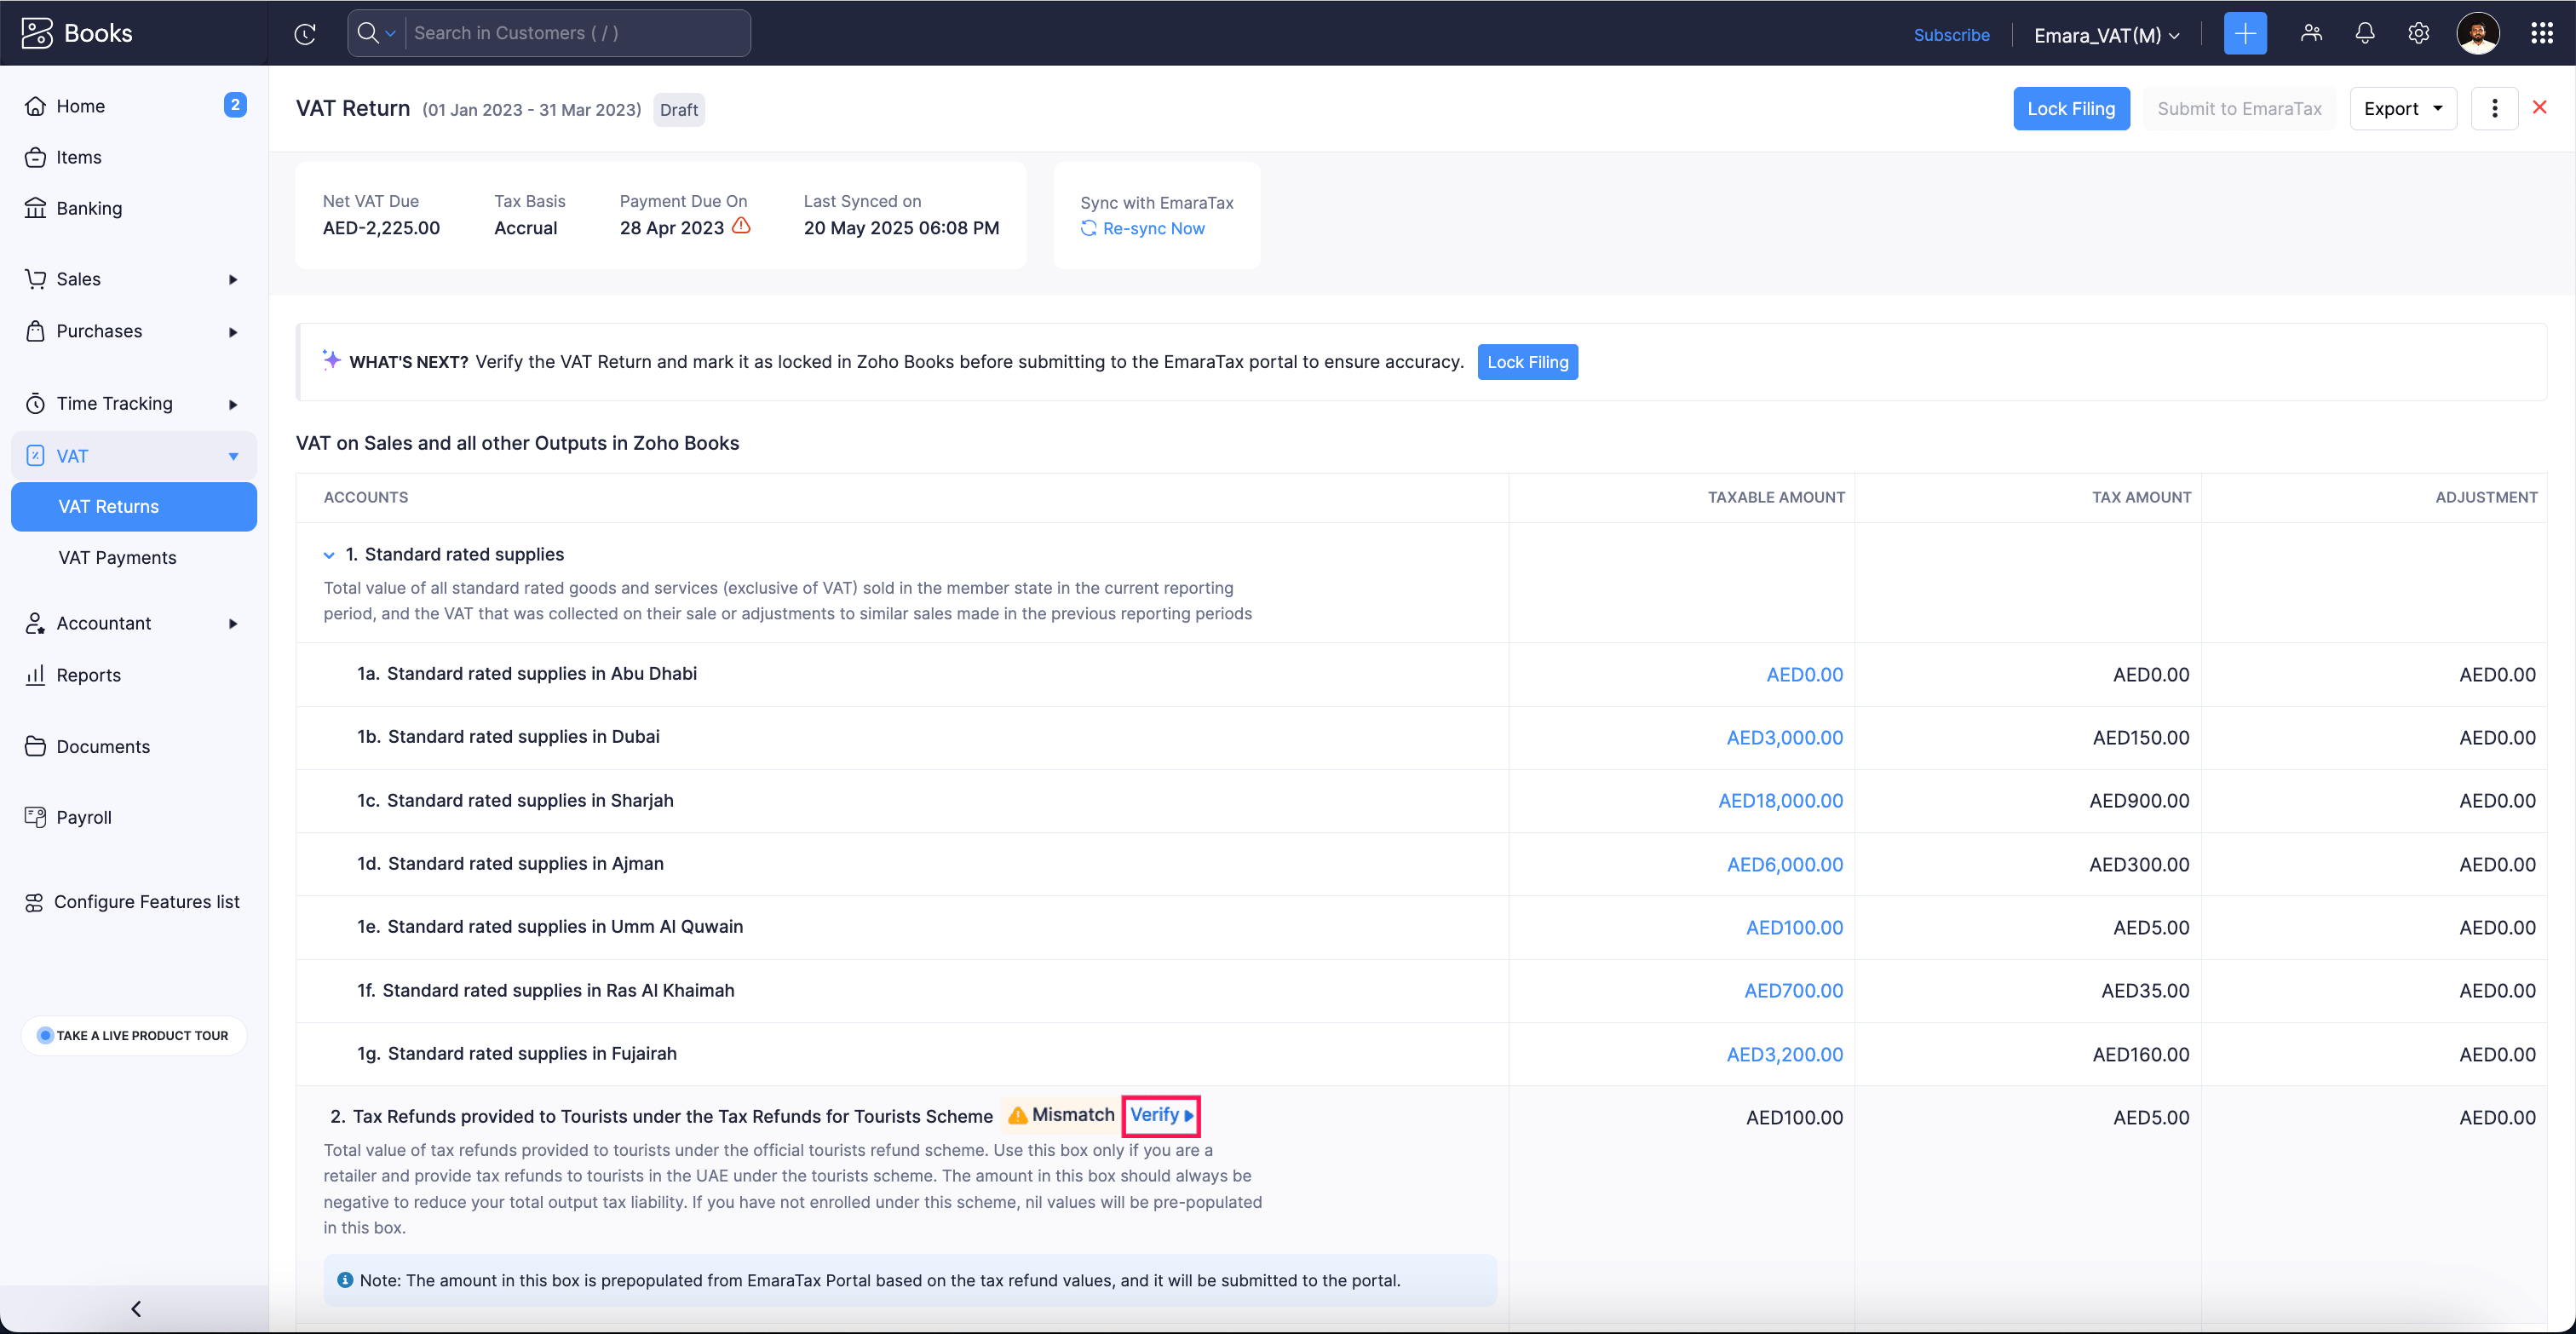Open the Zoho apps grid launcher

[2542, 34]
